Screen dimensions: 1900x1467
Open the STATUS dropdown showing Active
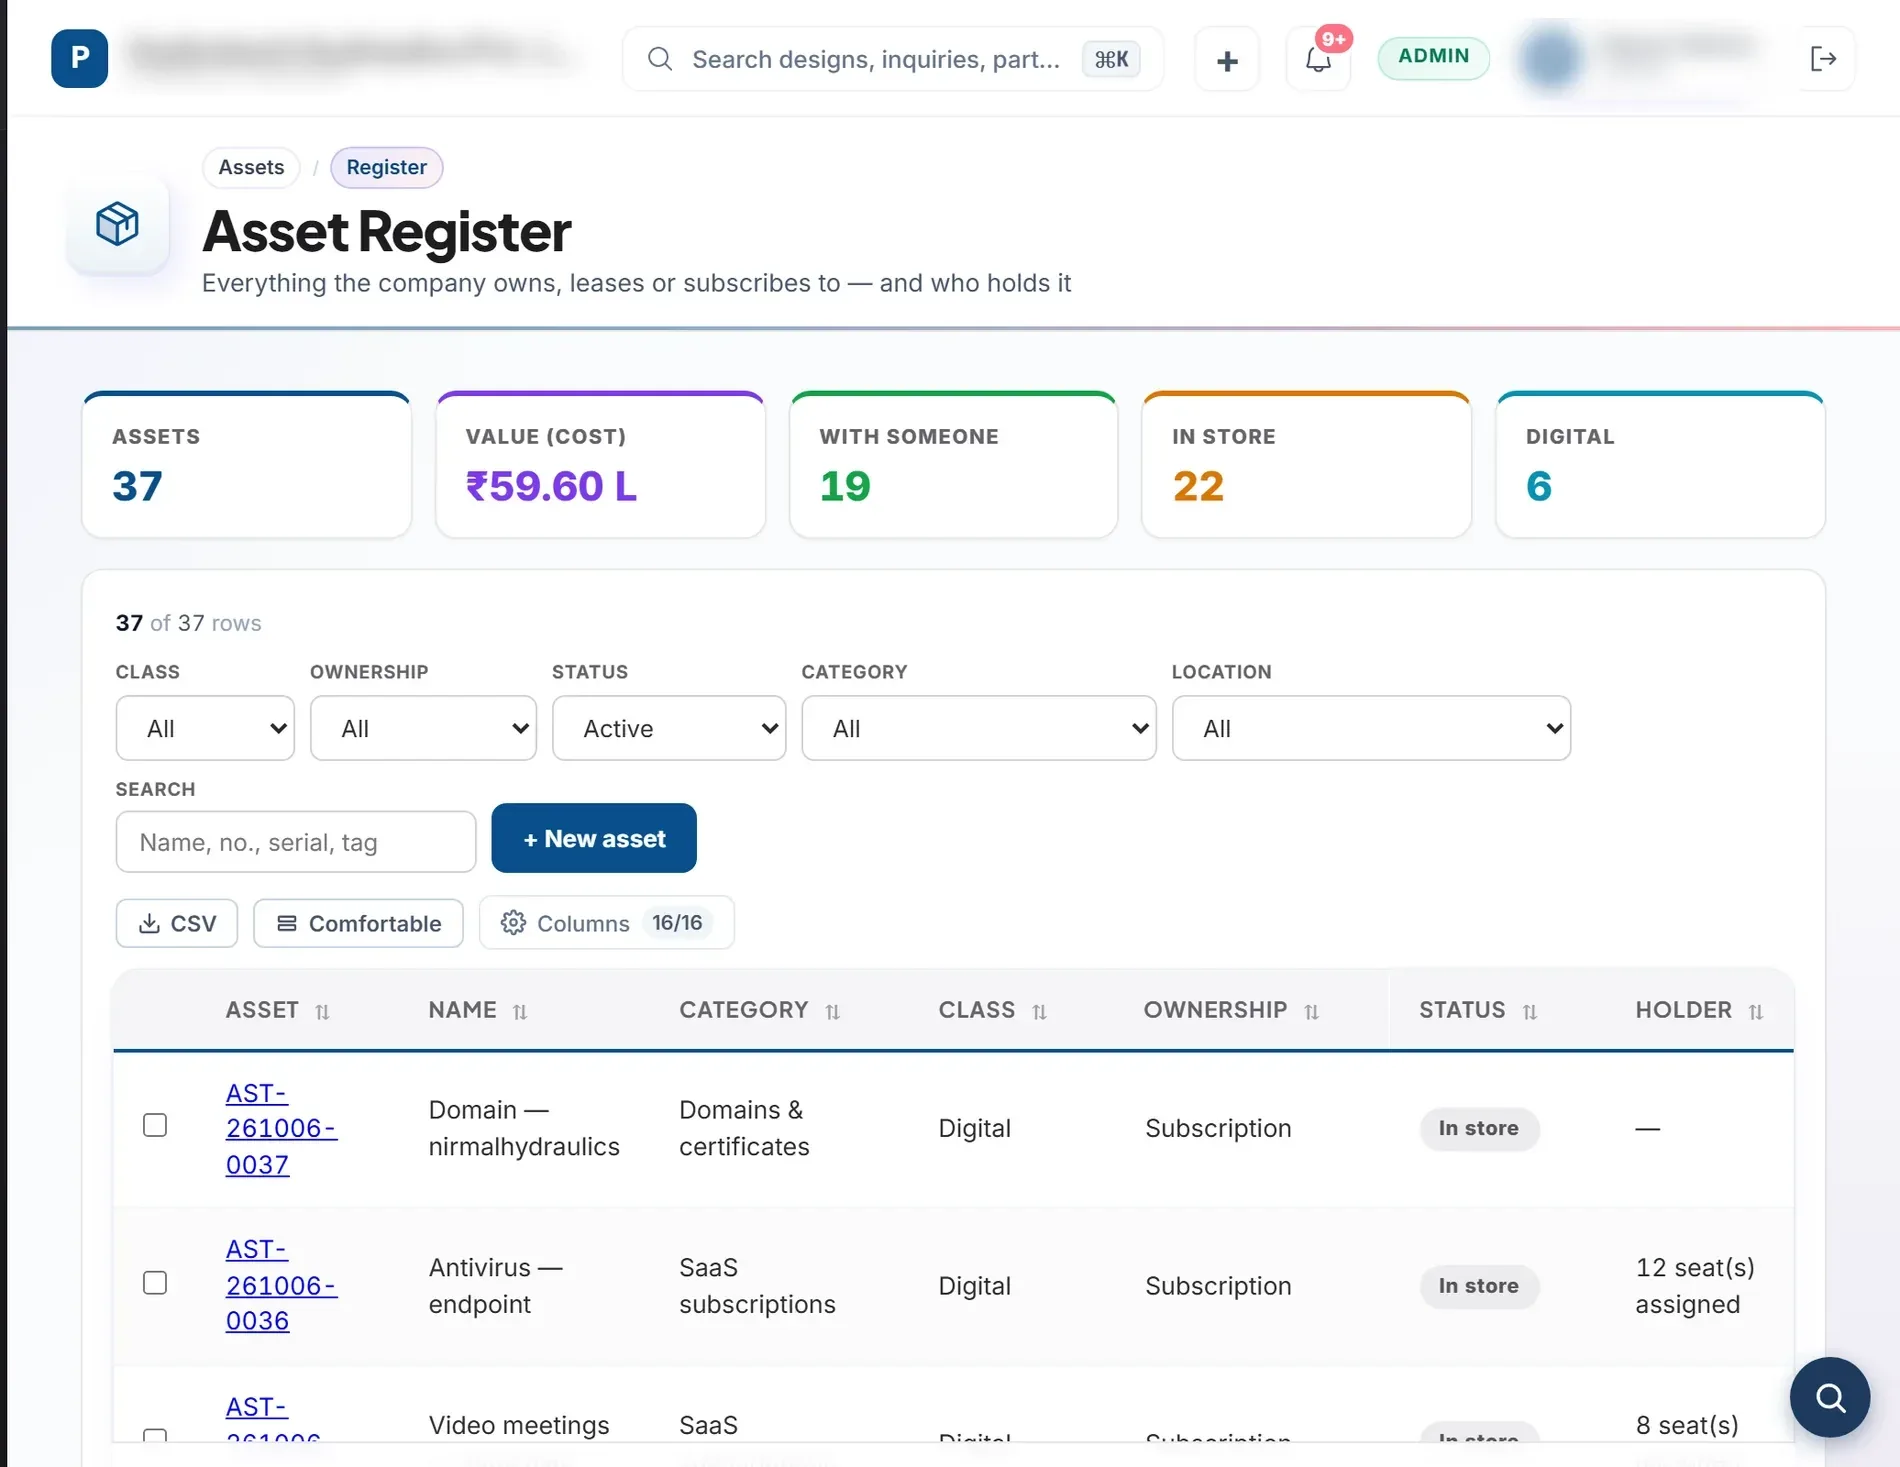tap(669, 728)
